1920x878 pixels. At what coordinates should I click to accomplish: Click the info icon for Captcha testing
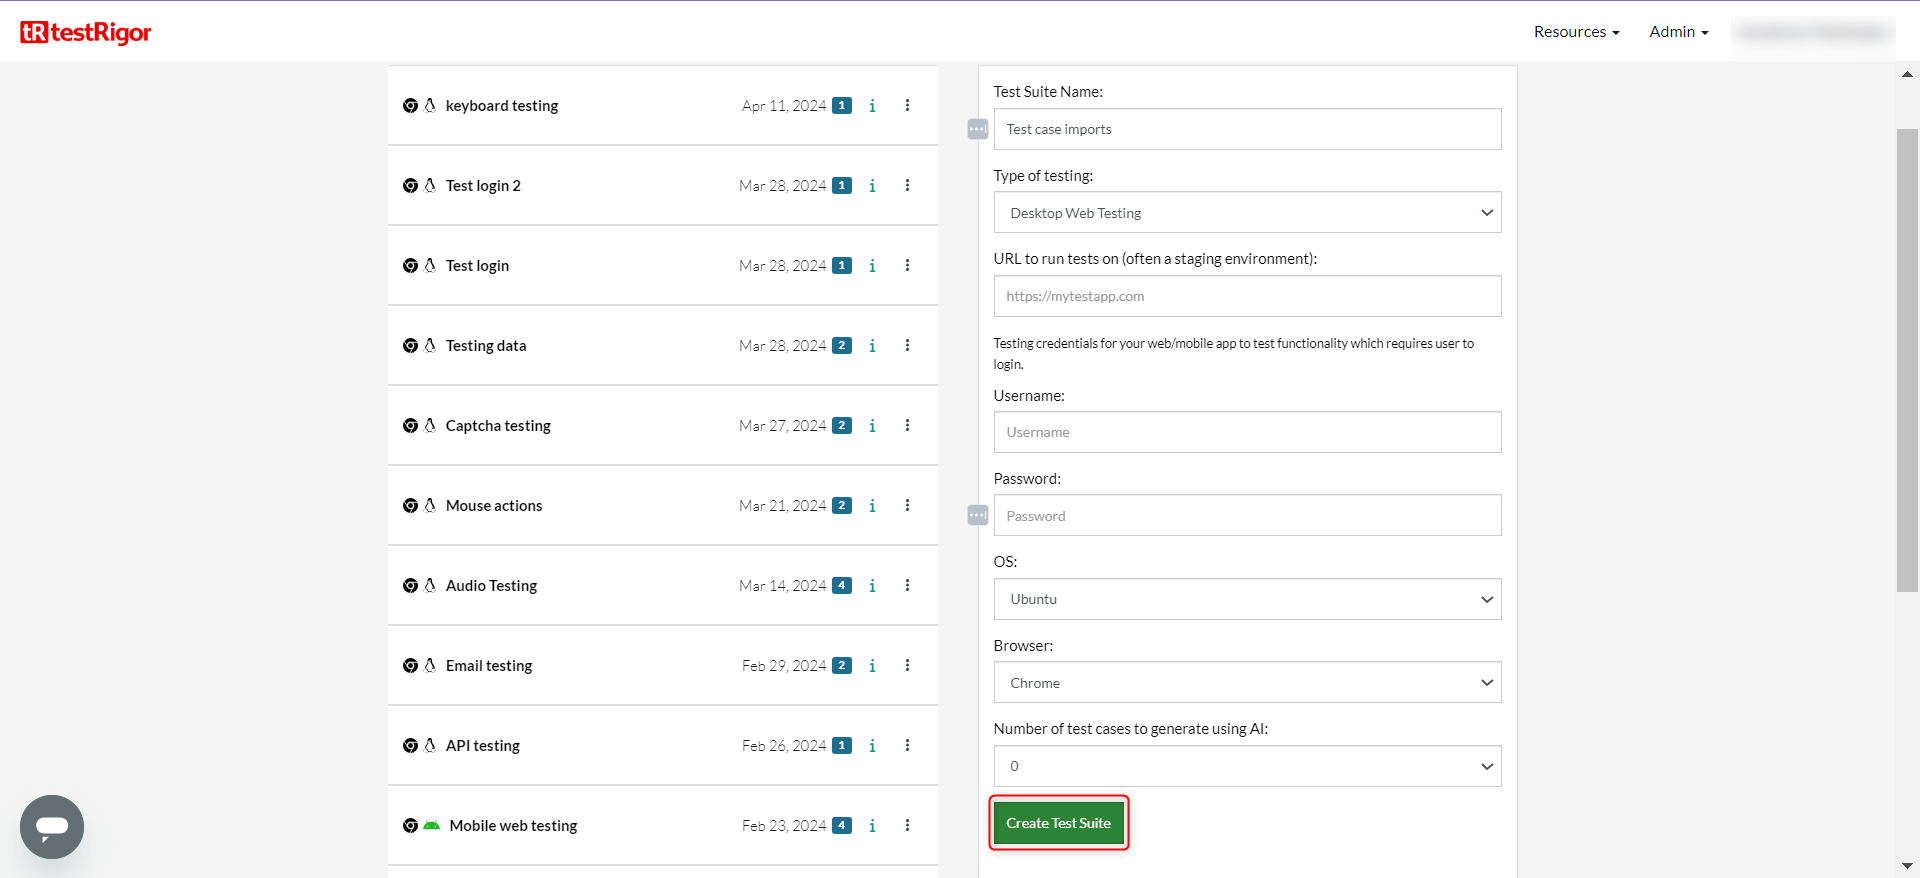(x=872, y=426)
